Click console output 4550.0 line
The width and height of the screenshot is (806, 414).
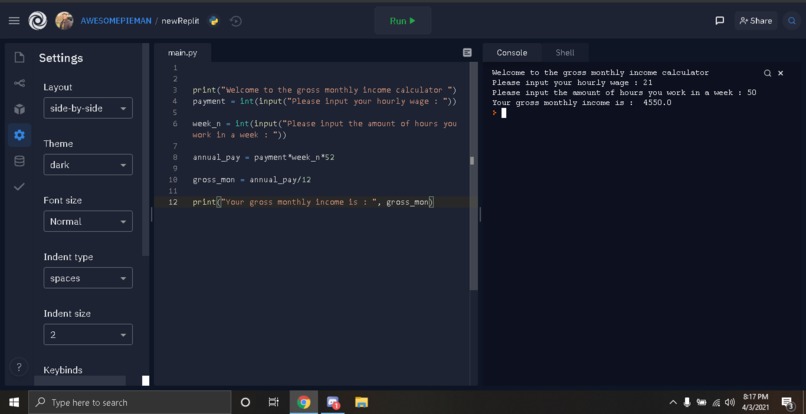pyautogui.click(x=581, y=103)
